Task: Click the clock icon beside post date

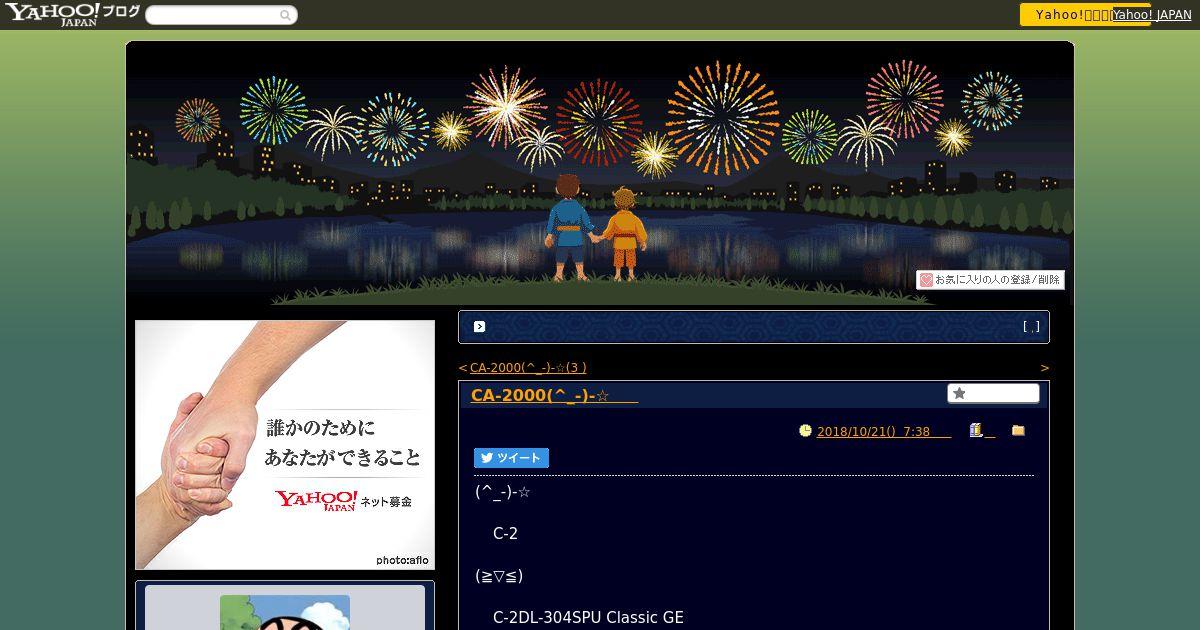Action: pyautogui.click(x=805, y=430)
